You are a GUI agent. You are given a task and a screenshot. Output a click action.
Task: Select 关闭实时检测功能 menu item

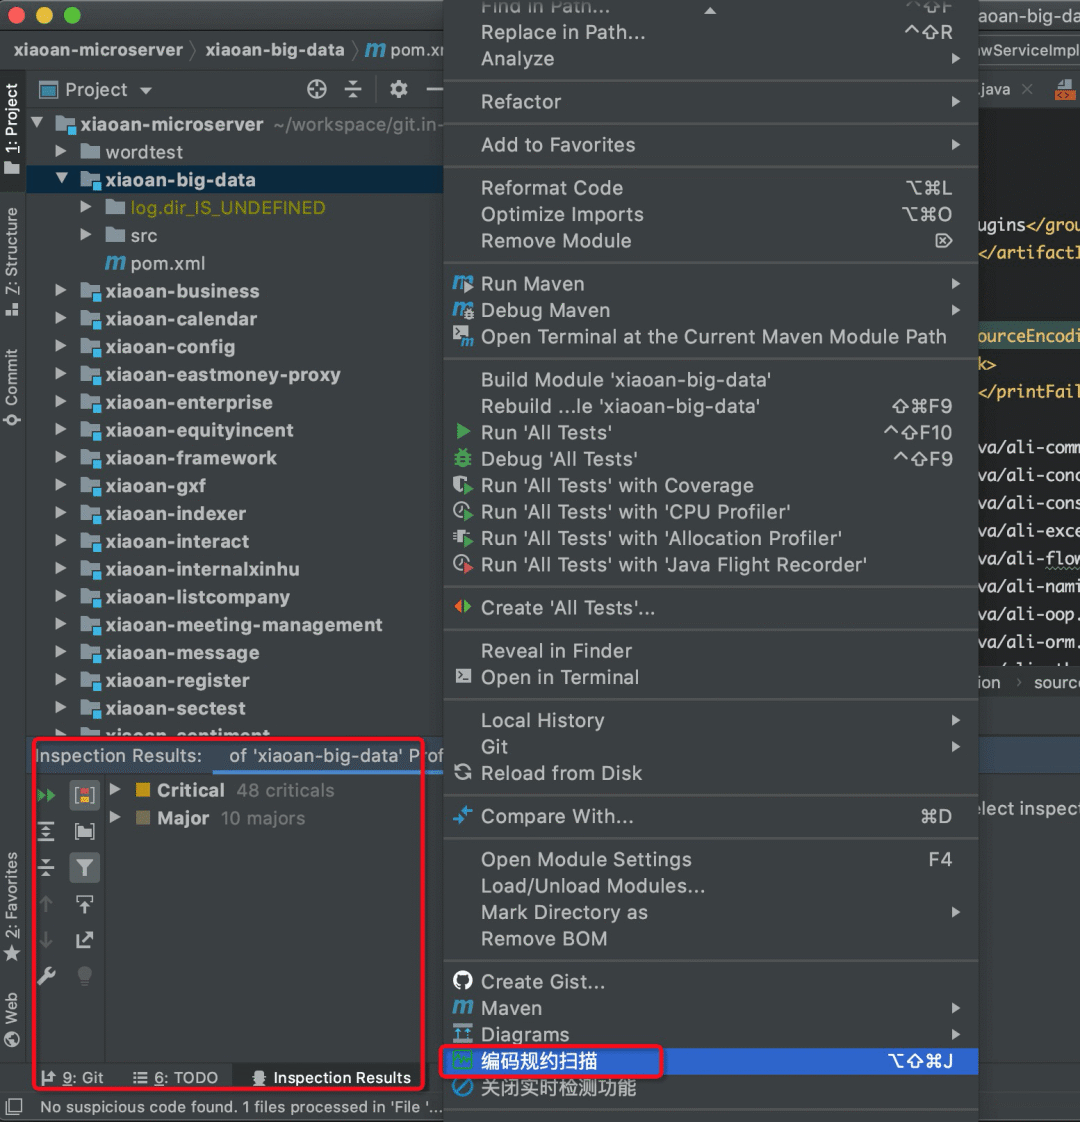click(711, 1088)
